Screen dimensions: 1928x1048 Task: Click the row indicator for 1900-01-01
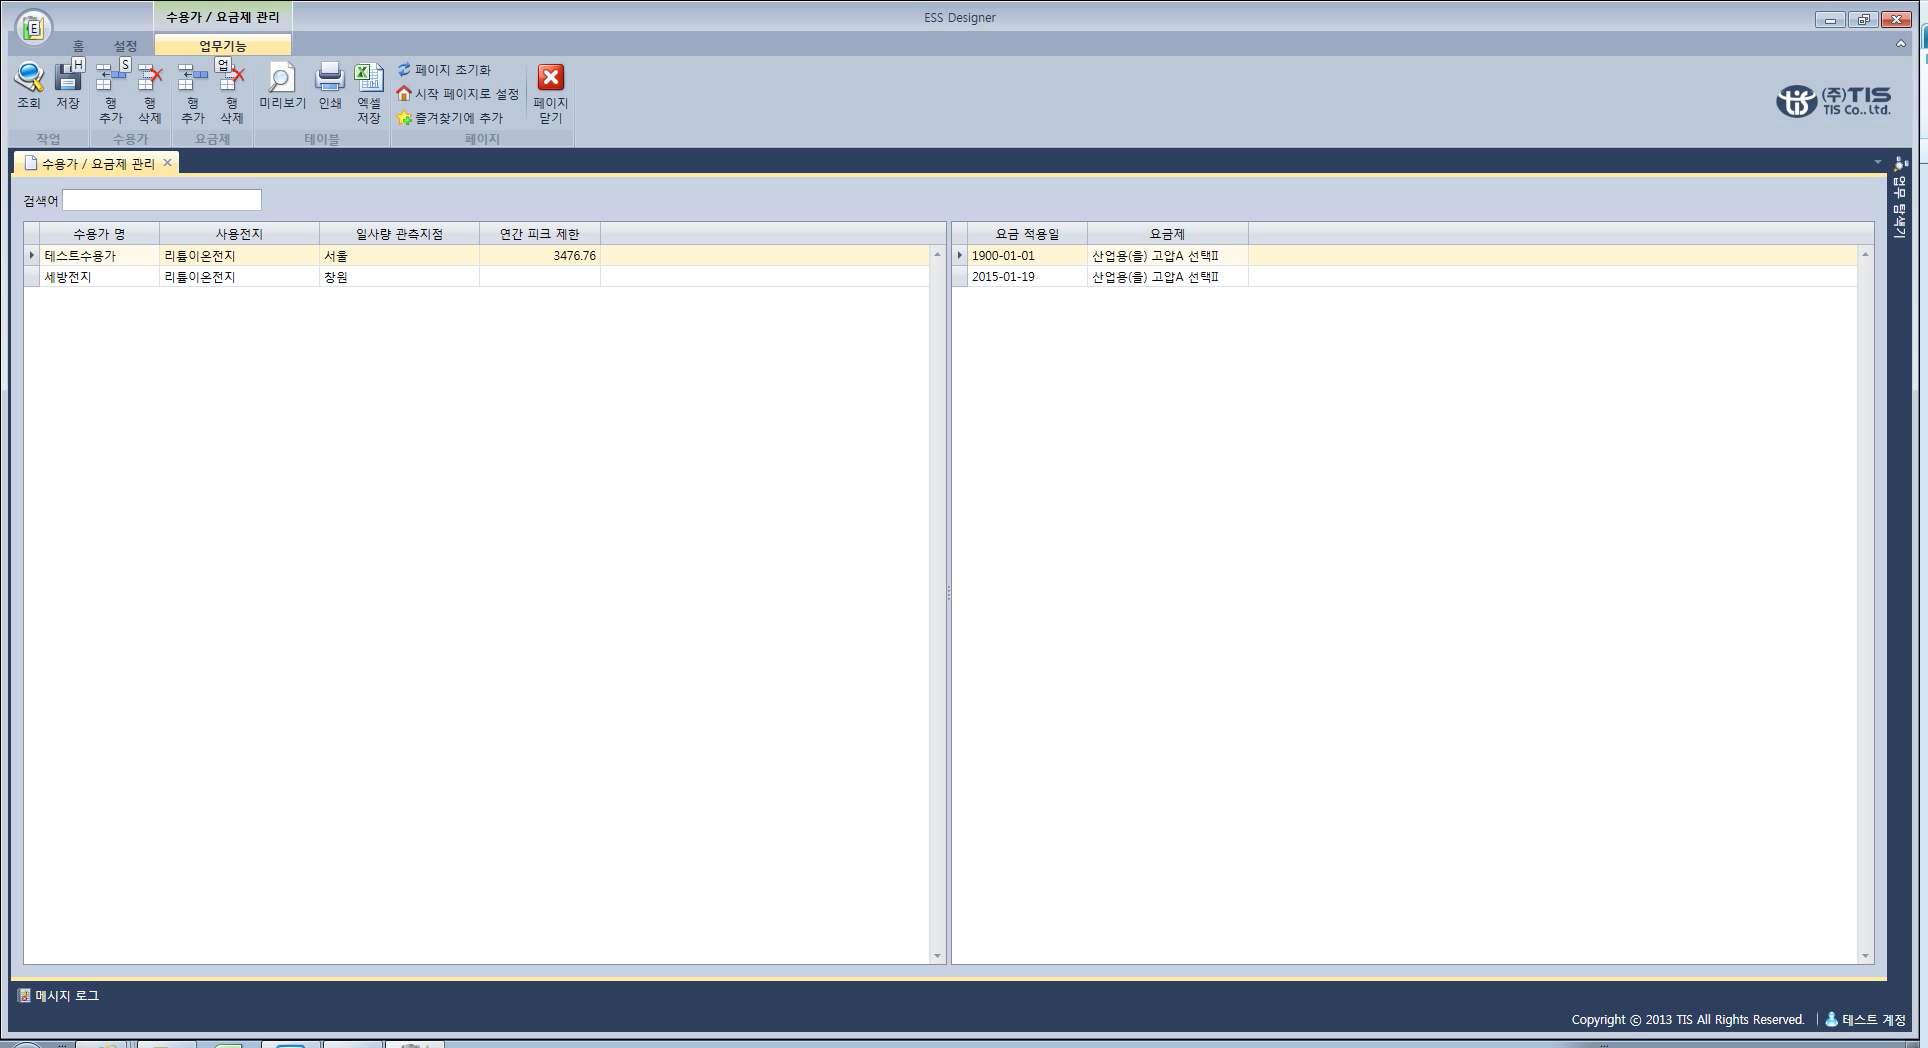pos(960,256)
